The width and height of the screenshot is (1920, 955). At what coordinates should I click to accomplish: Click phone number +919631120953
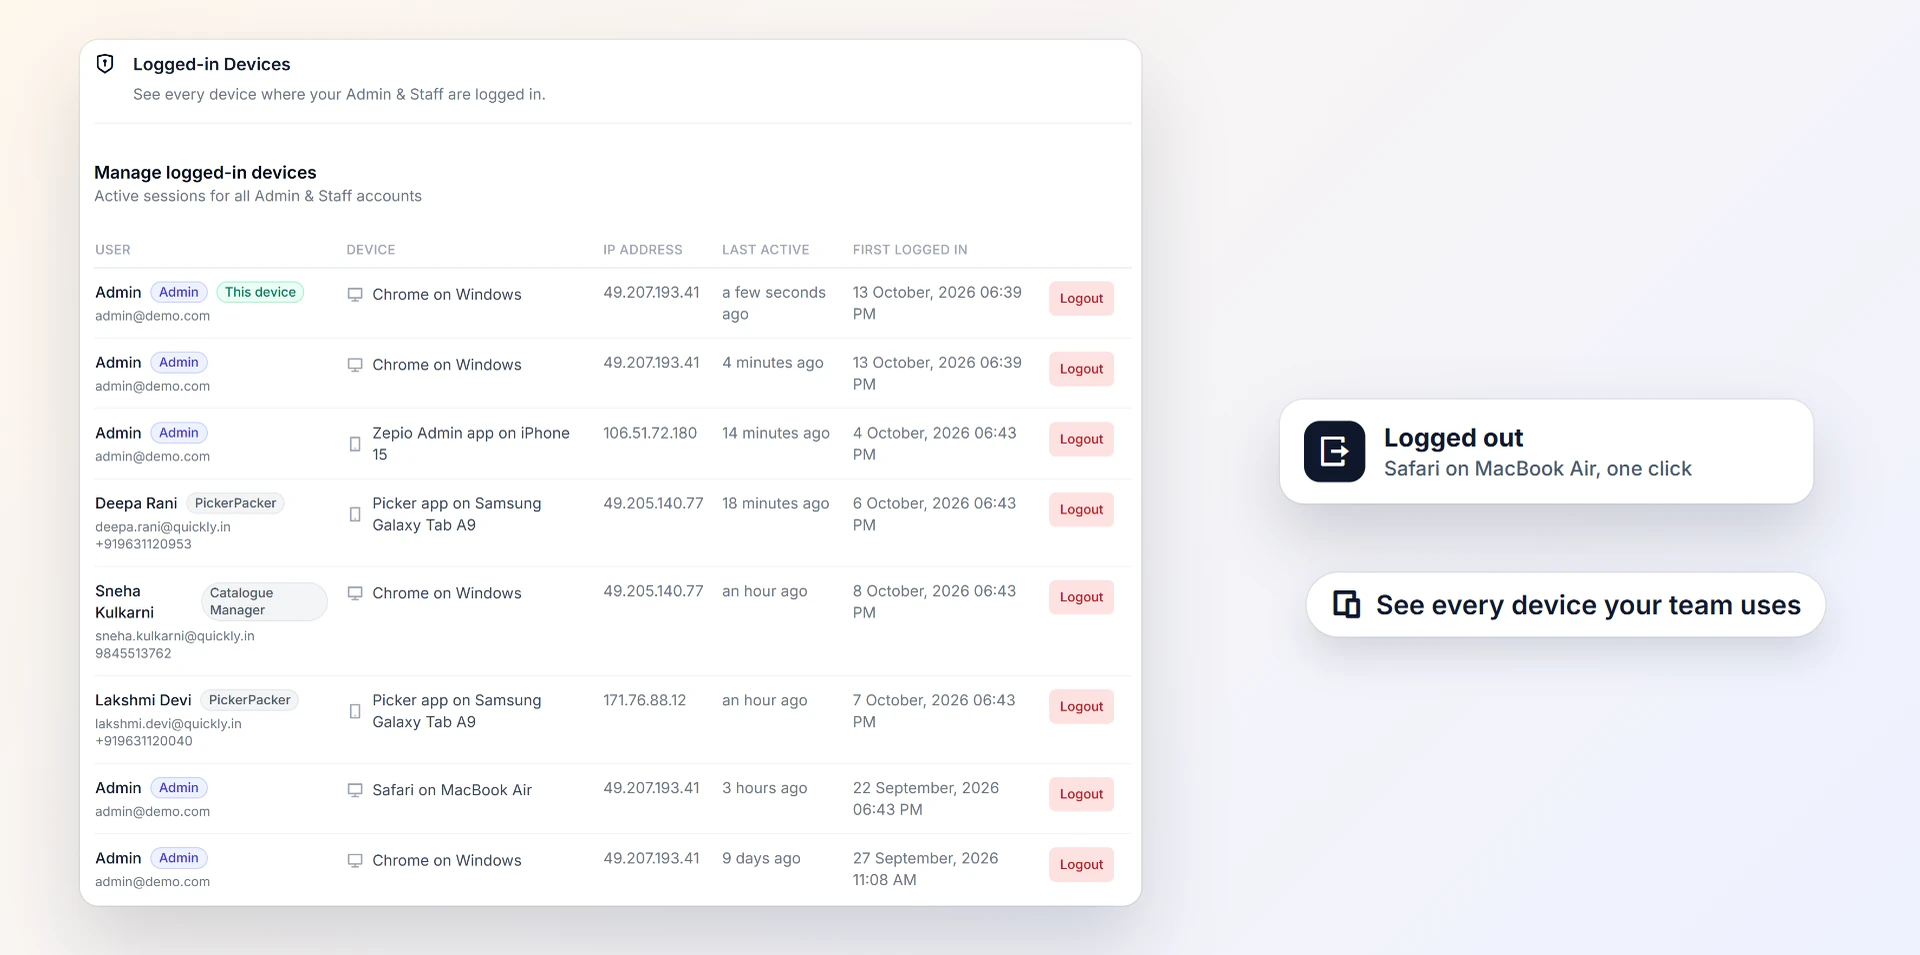click(143, 544)
